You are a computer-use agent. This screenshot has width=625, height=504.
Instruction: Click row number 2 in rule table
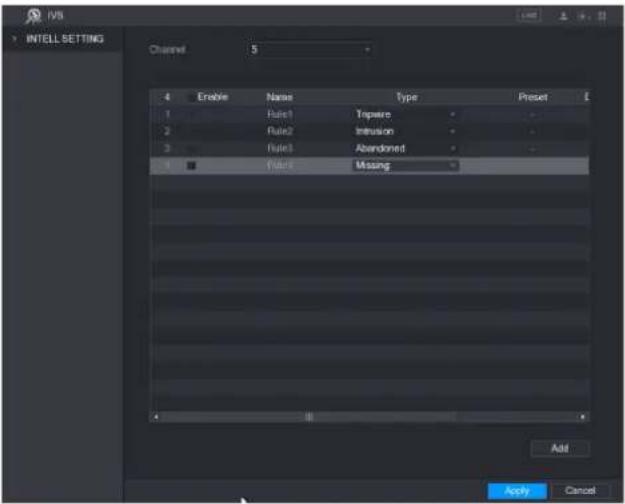pyautogui.click(x=167, y=131)
